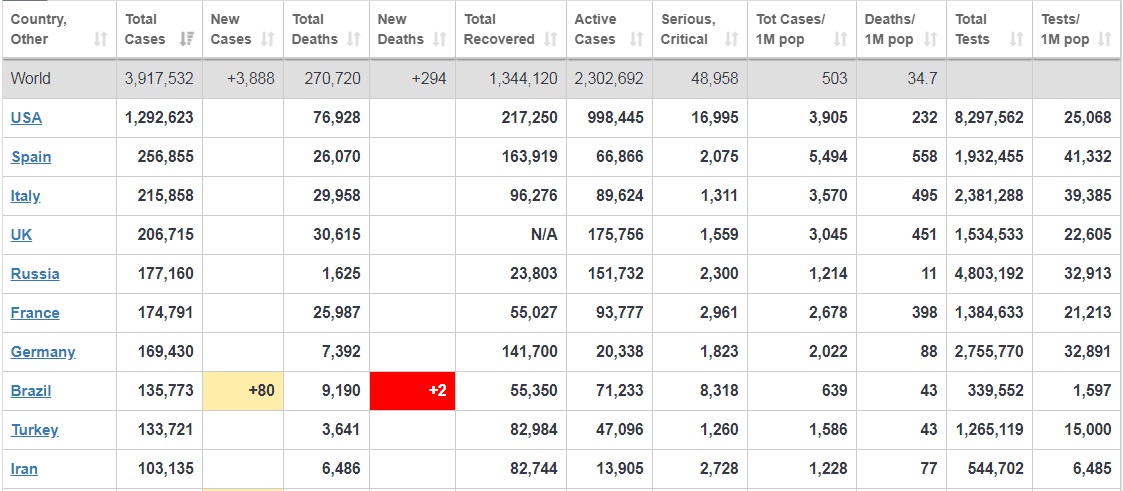Click the New Cases sort arrows
1123x491 pixels.
tap(267, 40)
